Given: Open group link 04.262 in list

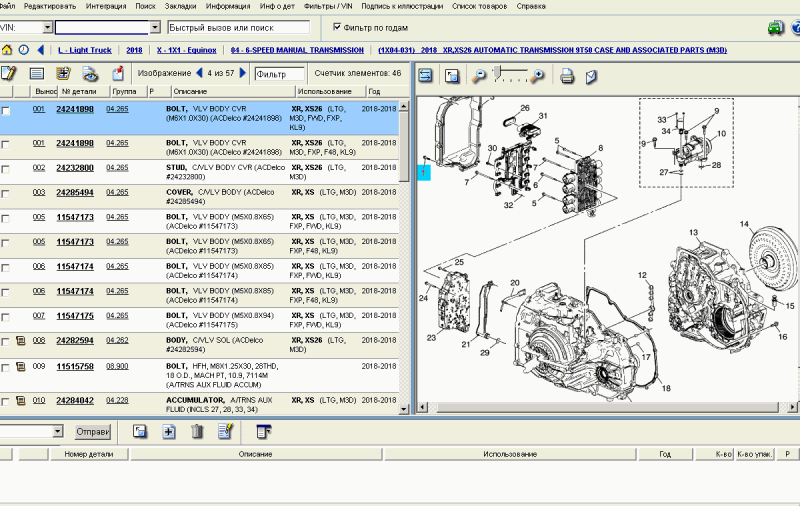Looking at the screenshot, I should point(117,340).
